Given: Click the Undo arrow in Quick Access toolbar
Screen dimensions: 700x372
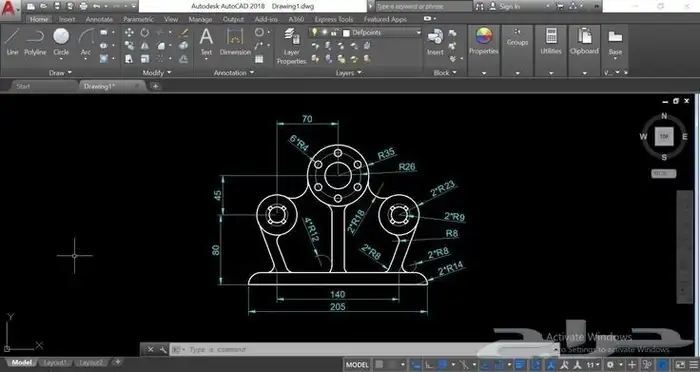Looking at the screenshot, I should pos(96,6).
